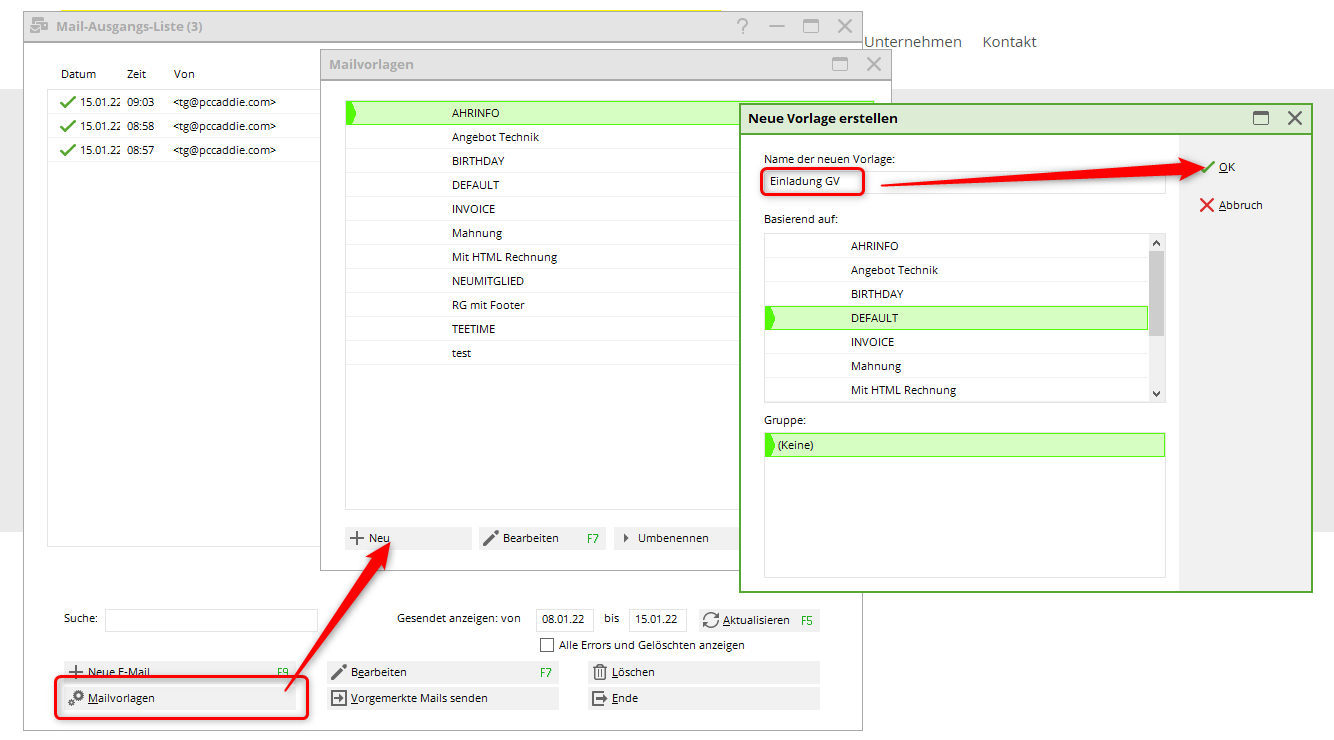Click the green checkmark beside OK
1334x740 pixels.
(x=1207, y=167)
